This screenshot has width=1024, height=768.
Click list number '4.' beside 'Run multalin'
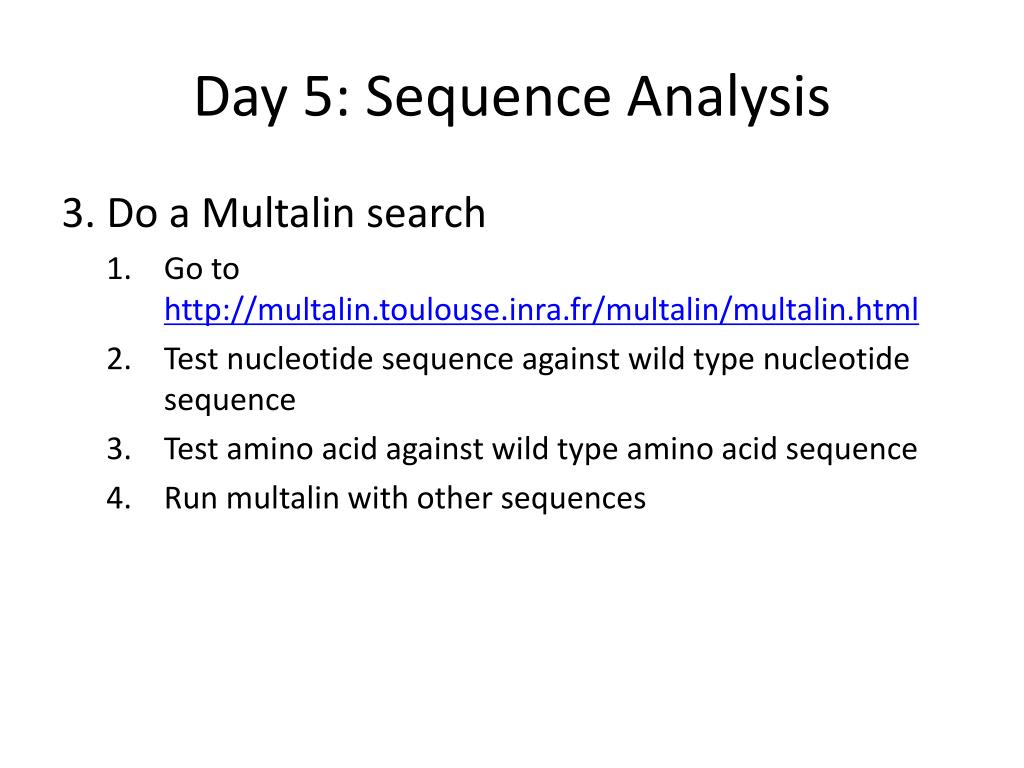(x=119, y=498)
